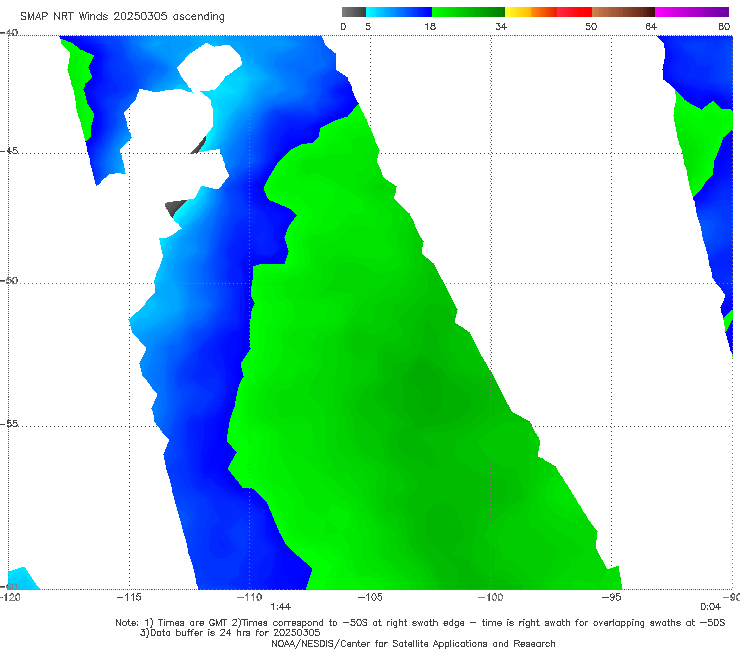Click the light blue patch at bottom-left map corner

21,579
